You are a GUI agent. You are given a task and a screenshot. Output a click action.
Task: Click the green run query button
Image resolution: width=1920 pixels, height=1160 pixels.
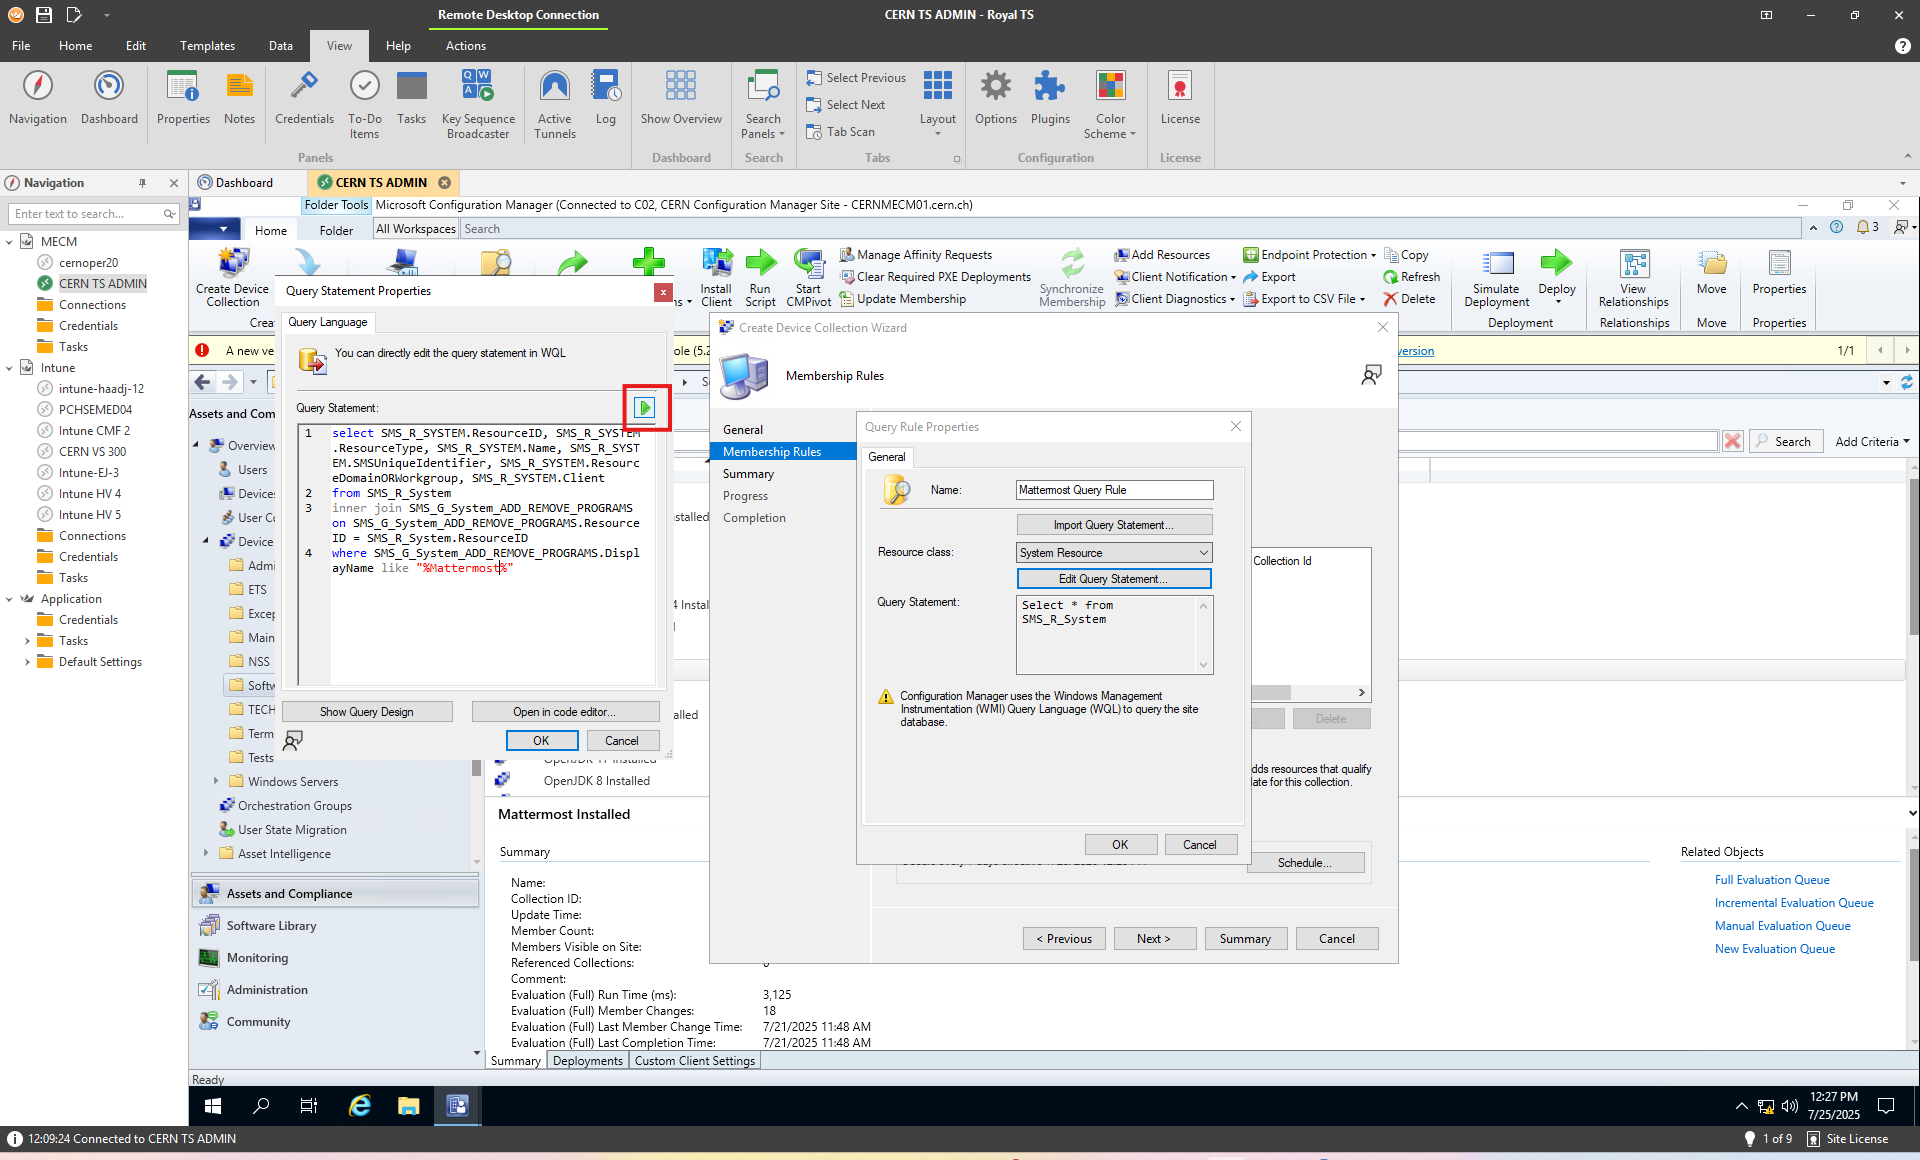pos(645,407)
